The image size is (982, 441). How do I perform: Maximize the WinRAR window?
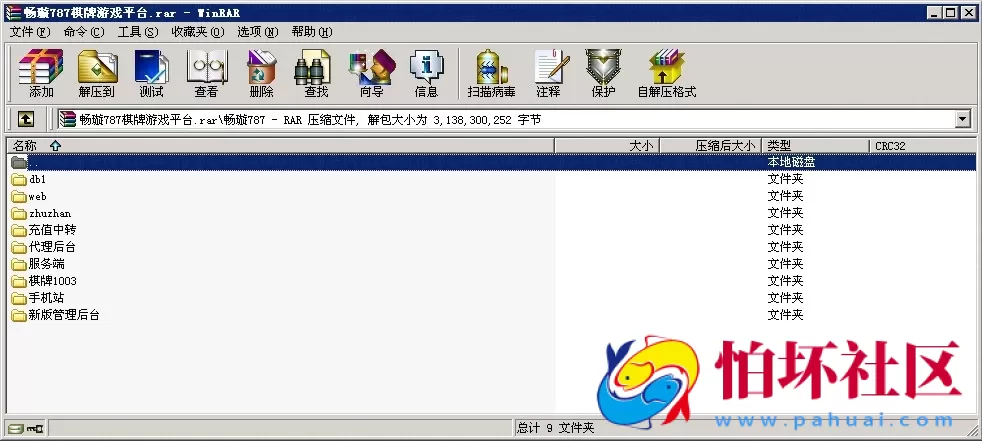951,12
